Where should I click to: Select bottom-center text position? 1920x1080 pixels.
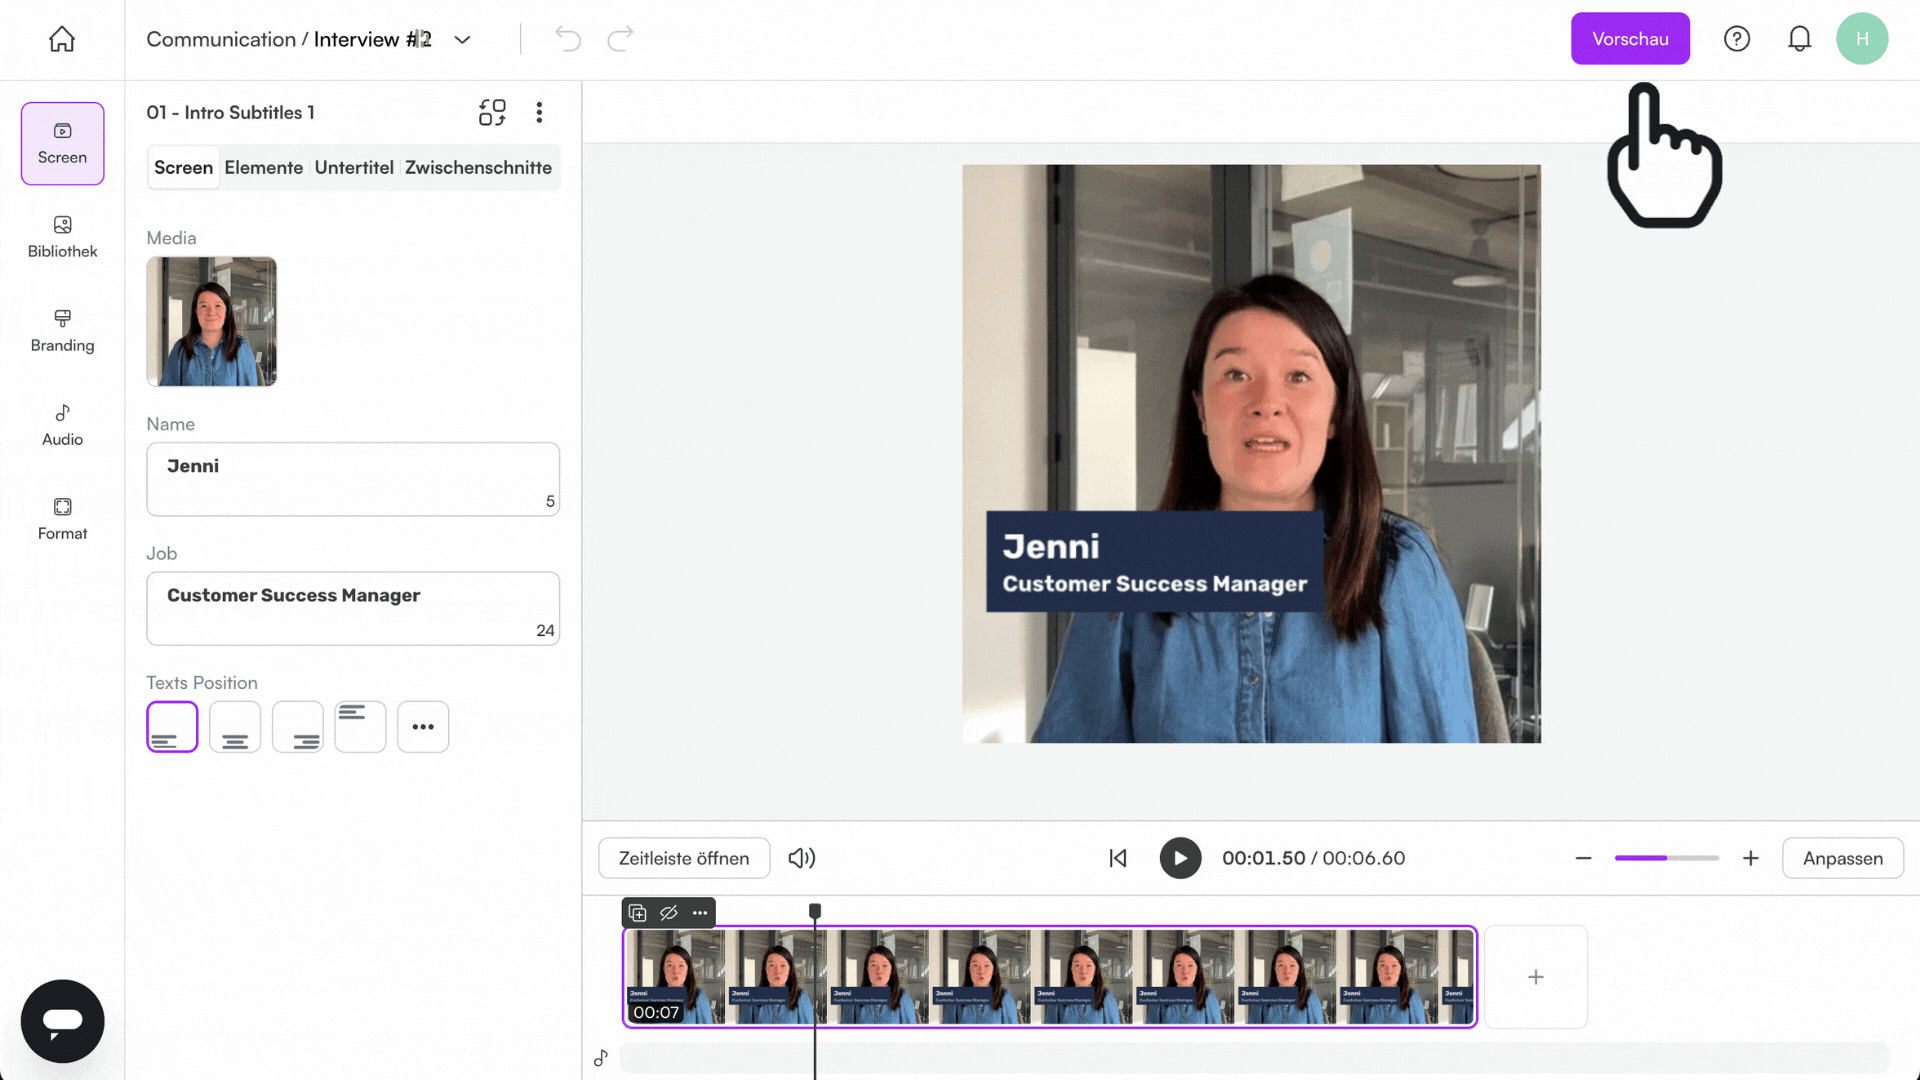tap(235, 727)
